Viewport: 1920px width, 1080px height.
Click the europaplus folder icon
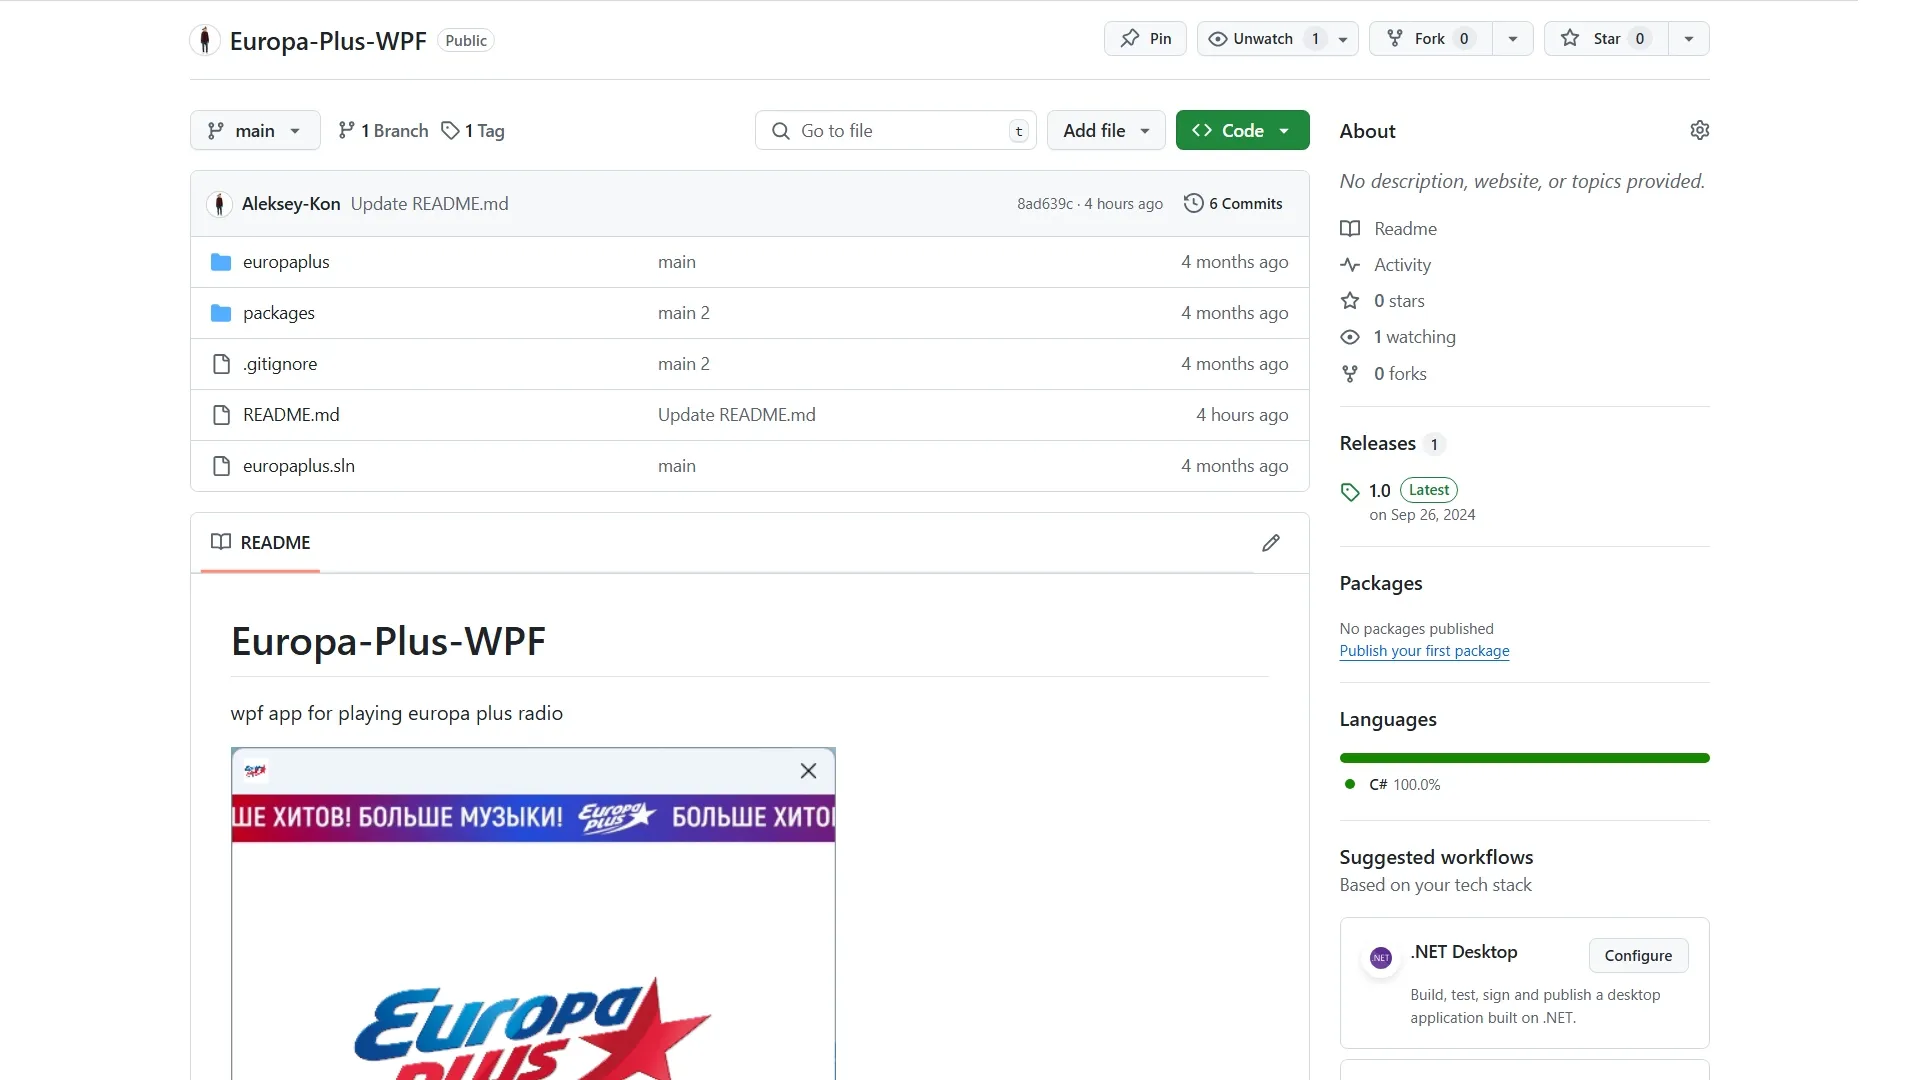(221, 262)
